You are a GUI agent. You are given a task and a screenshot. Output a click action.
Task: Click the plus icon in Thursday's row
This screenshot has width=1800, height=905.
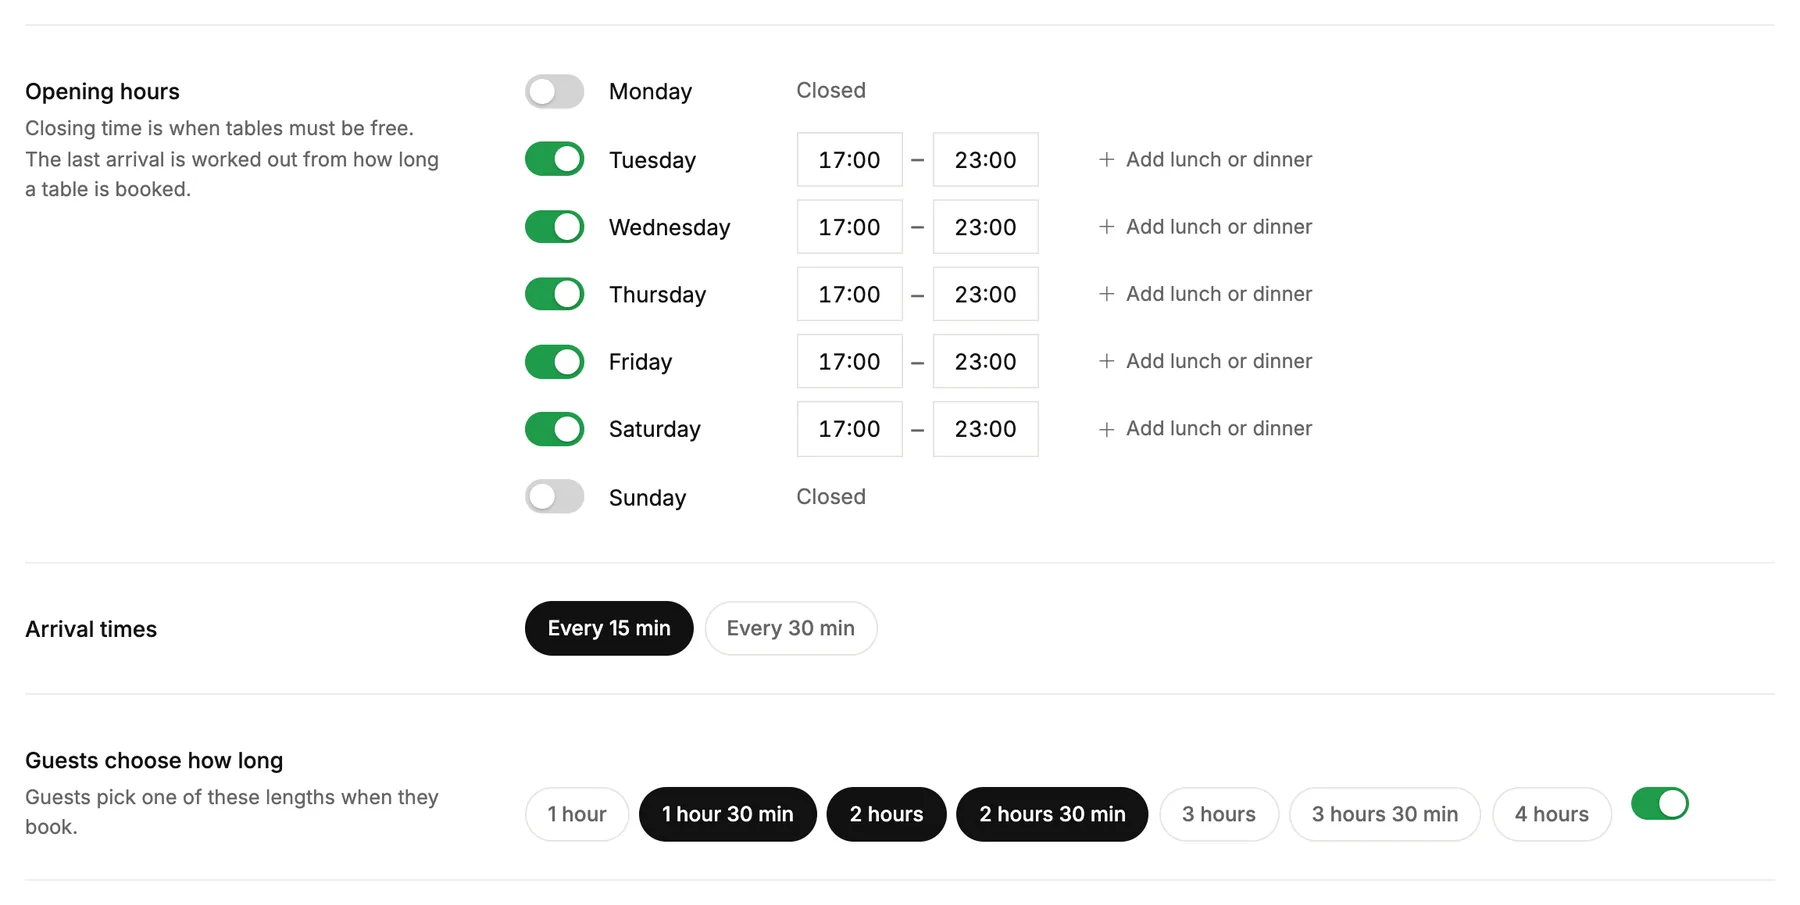coord(1106,294)
